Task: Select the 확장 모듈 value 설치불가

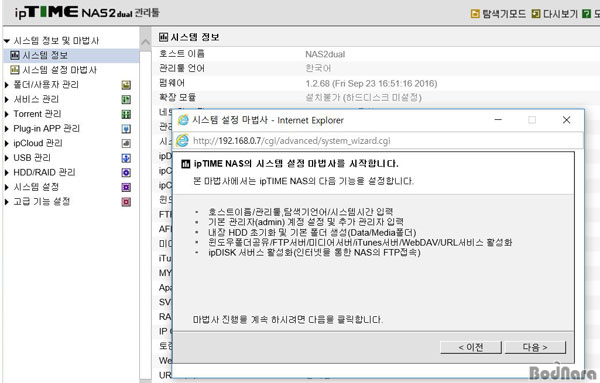Action: click(363, 98)
